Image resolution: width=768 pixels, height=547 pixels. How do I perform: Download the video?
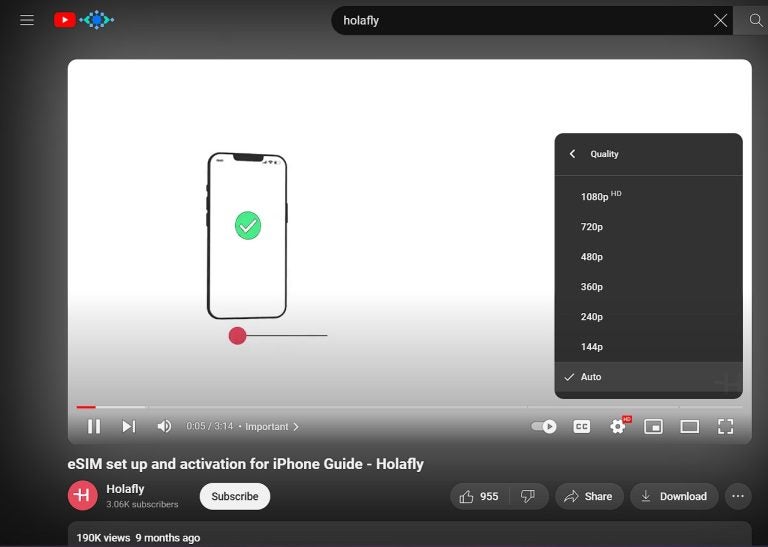pyautogui.click(x=674, y=497)
